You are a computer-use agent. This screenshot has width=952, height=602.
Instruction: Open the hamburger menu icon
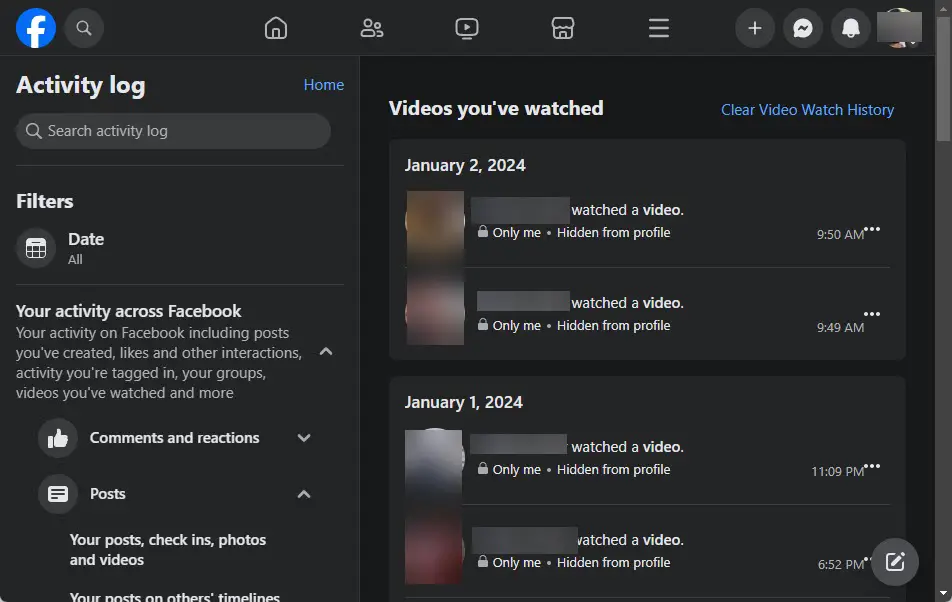[x=659, y=28]
